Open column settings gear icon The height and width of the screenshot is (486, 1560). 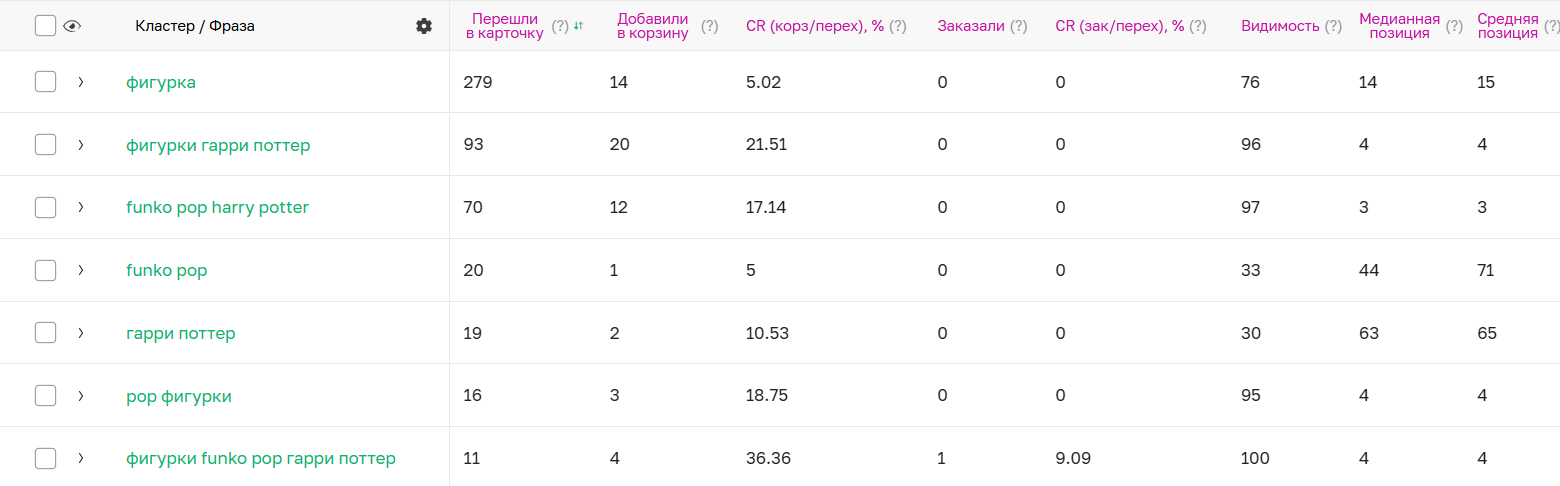point(424,26)
